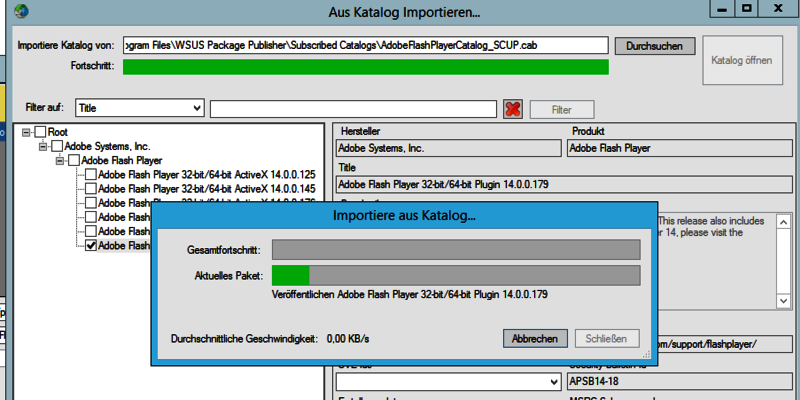Open the Filter auf Title dropdown
Screen dimensions: 800x400
(140, 108)
